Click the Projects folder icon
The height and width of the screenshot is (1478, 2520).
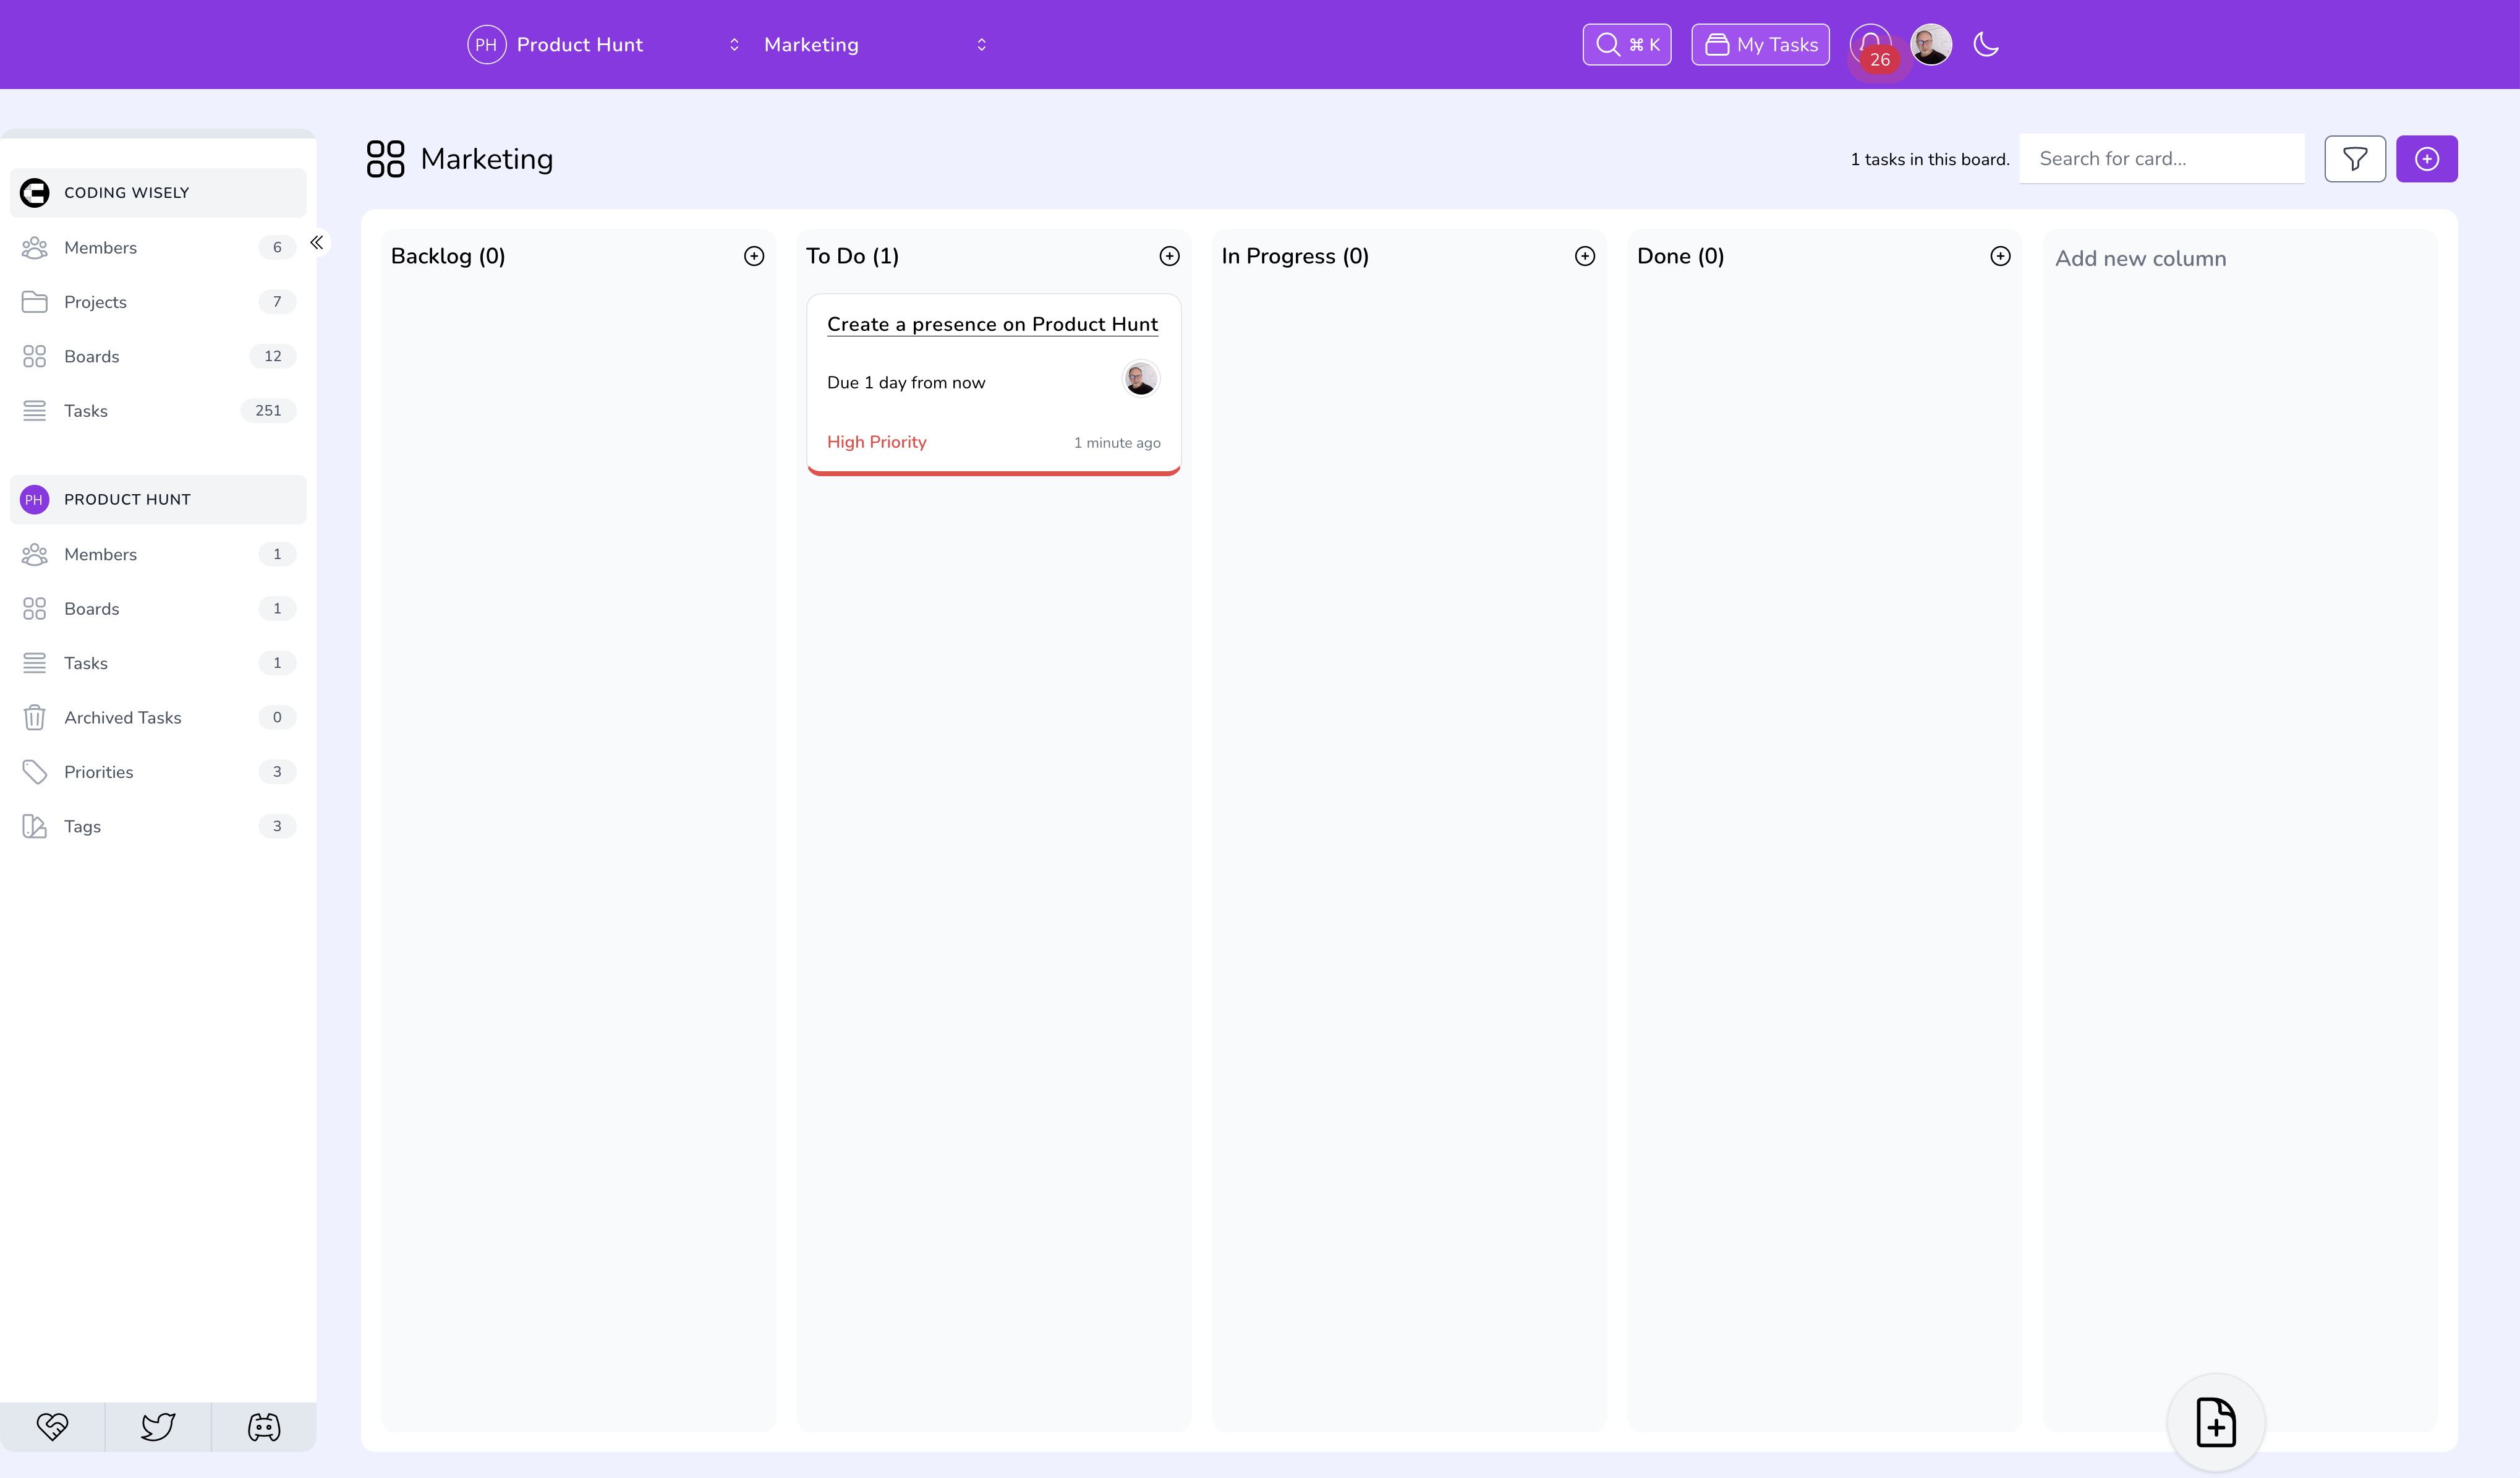(35, 302)
